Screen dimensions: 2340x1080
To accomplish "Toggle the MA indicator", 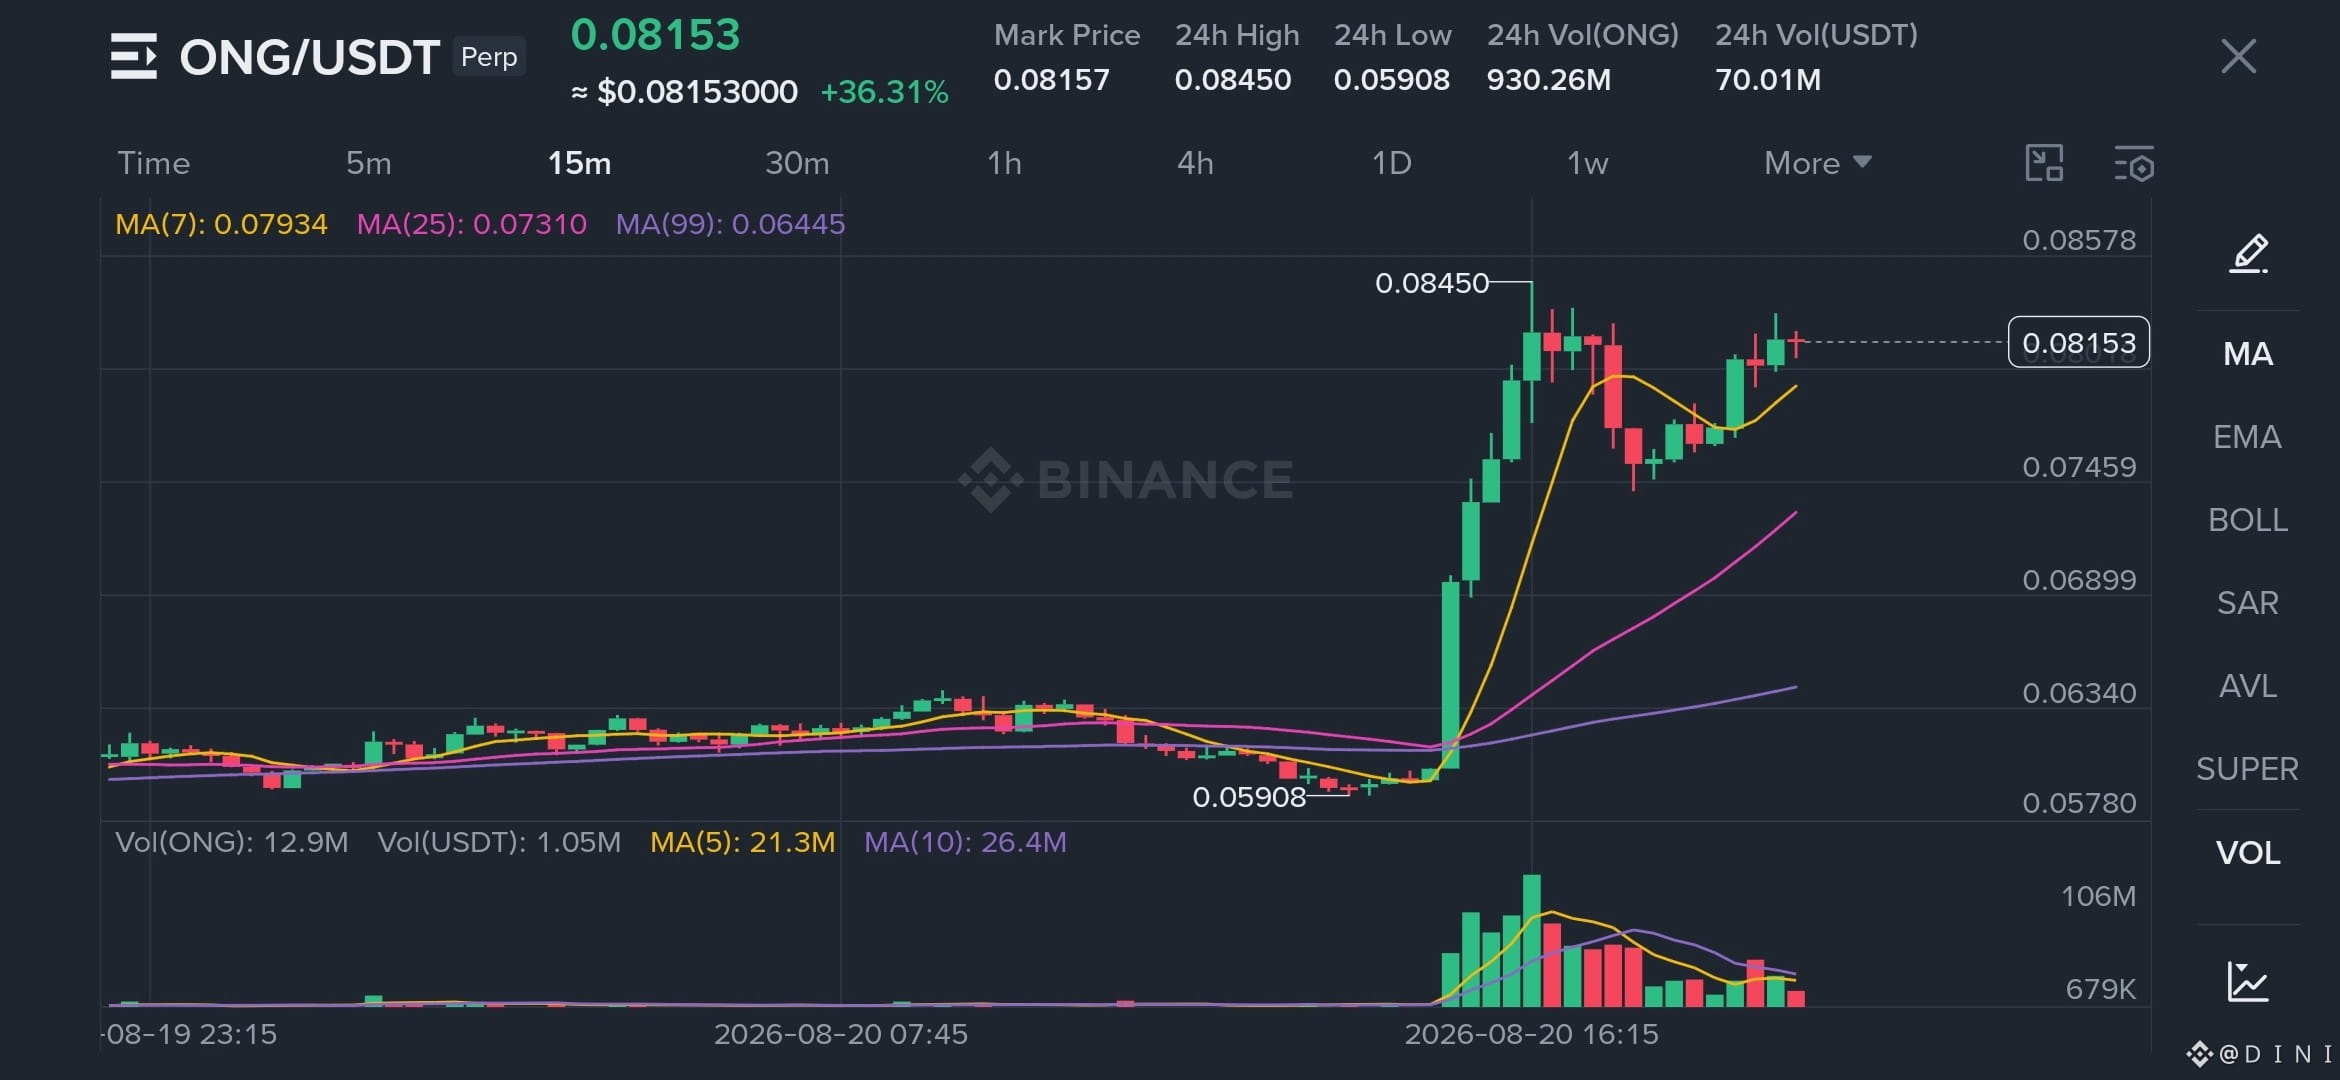I will (x=2248, y=354).
